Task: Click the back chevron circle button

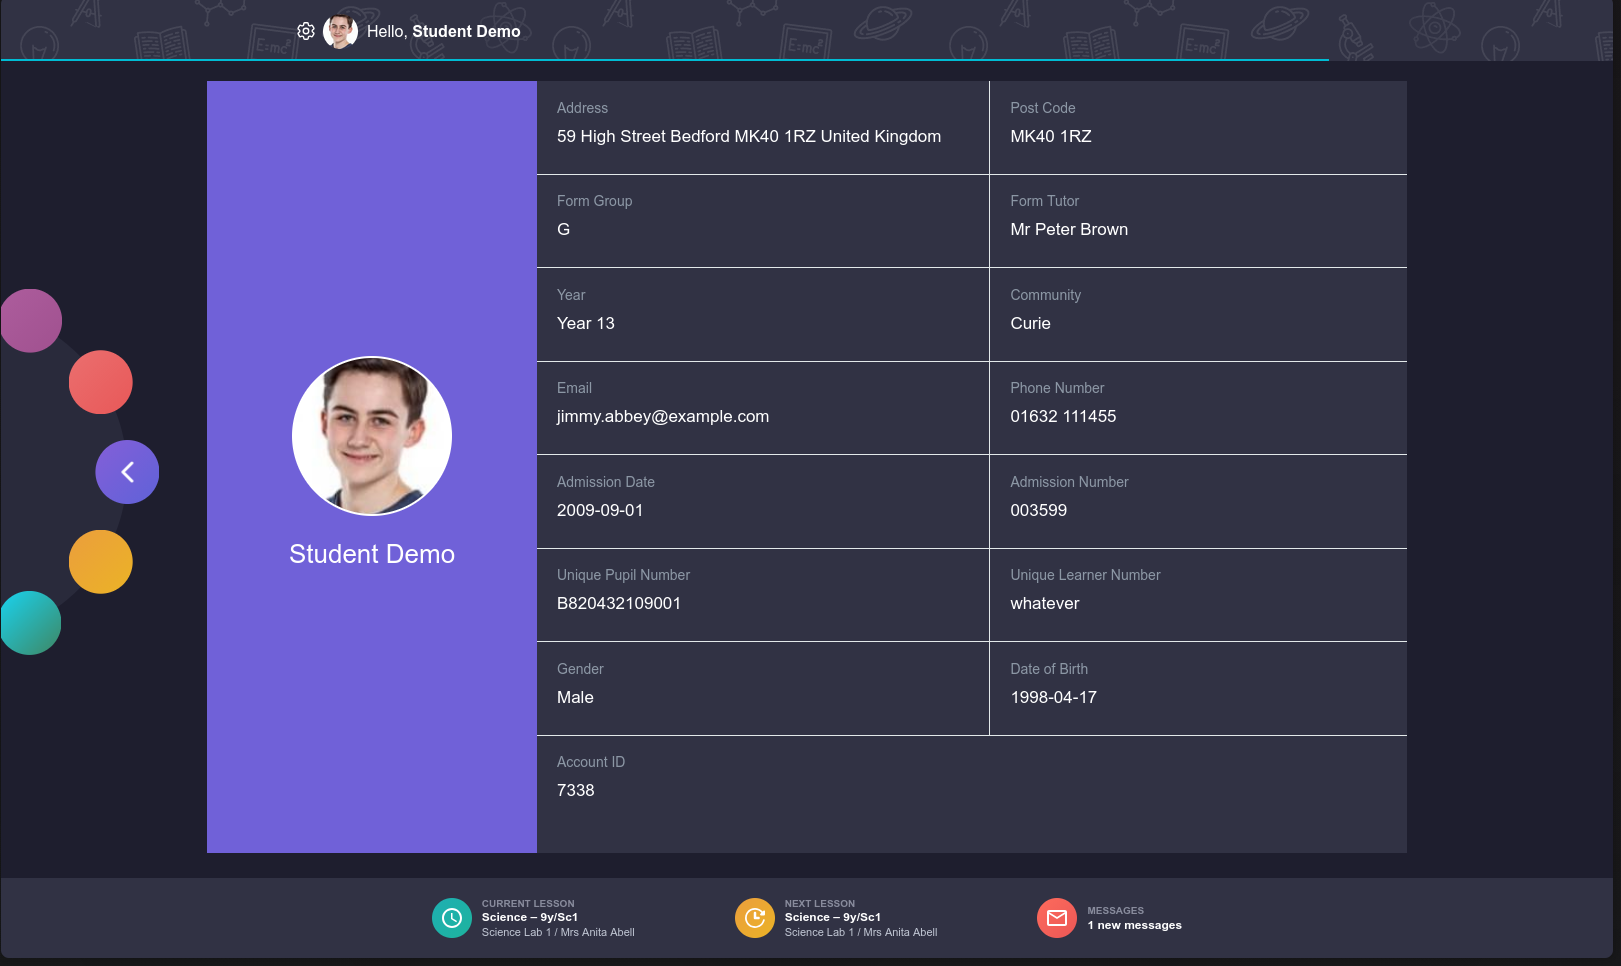Action: point(127,472)
